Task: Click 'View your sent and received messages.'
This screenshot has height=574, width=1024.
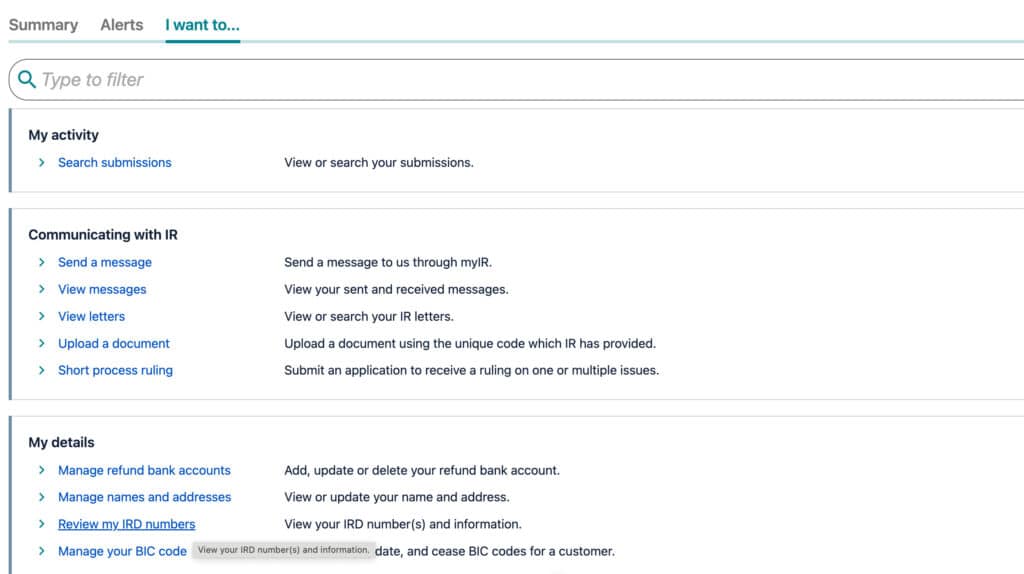Action: (x=396, y=289)
